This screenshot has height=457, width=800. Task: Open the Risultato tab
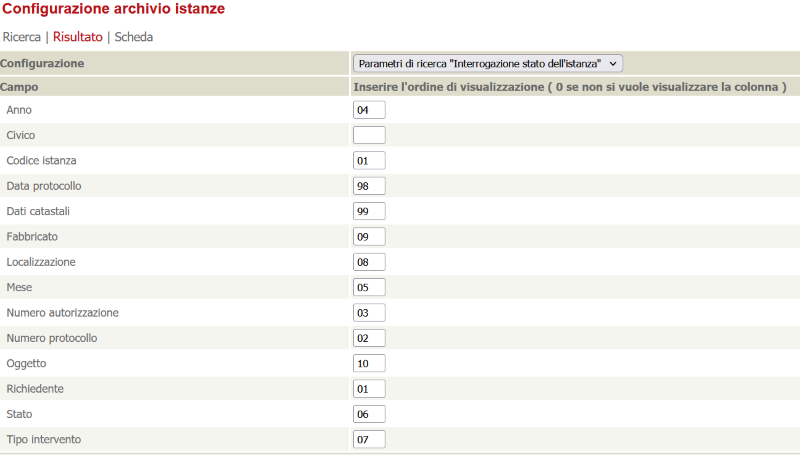click(x=78, y=37)
